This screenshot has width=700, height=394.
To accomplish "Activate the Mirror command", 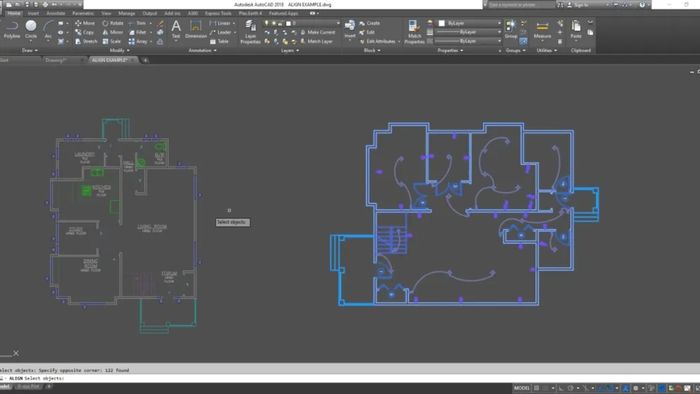I will [112, 32].
